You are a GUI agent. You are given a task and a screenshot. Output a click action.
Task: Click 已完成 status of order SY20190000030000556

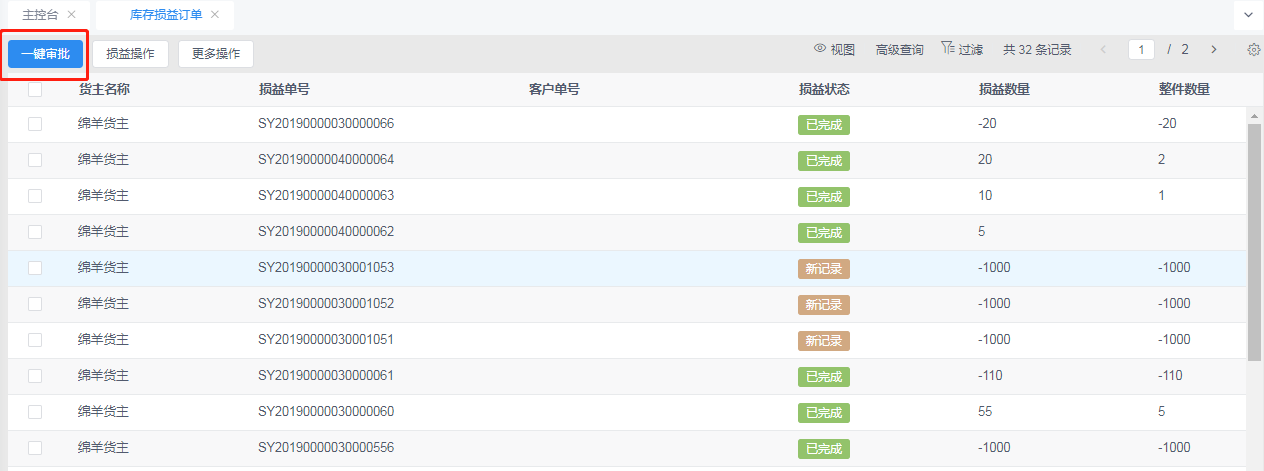point(824,449)
